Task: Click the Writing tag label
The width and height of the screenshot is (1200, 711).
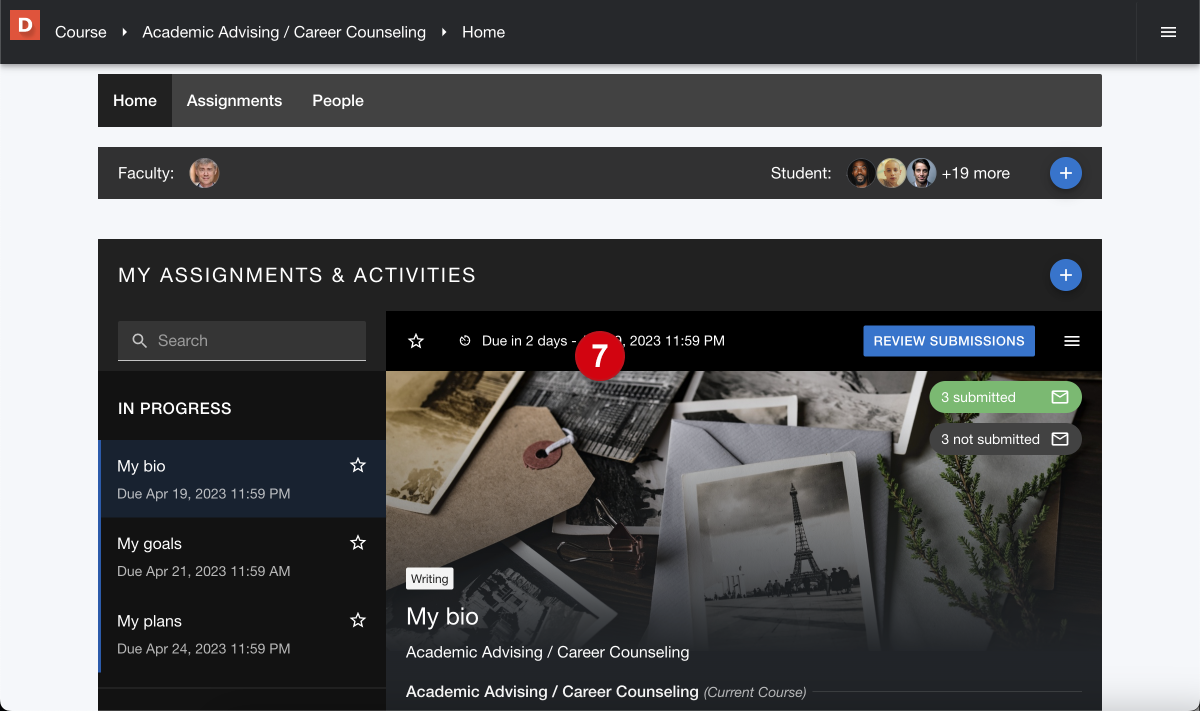Action: pos(430,579)
